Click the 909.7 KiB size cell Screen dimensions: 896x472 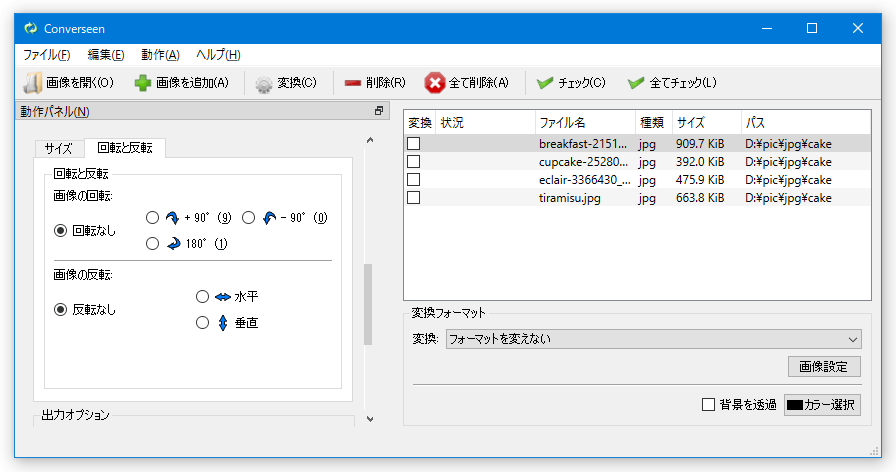(x=700, y=143)
